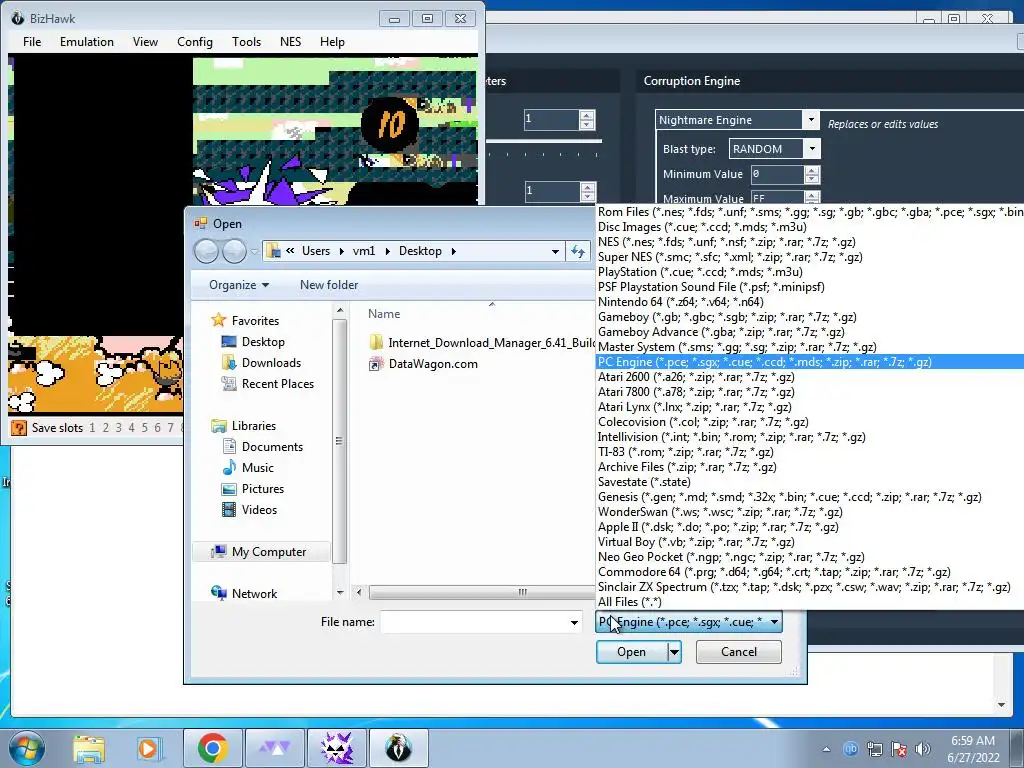Open the NES menu in BizHawk
Image resolution: width=1024 pixels, height=768 pixels.
tap(291, 42)
